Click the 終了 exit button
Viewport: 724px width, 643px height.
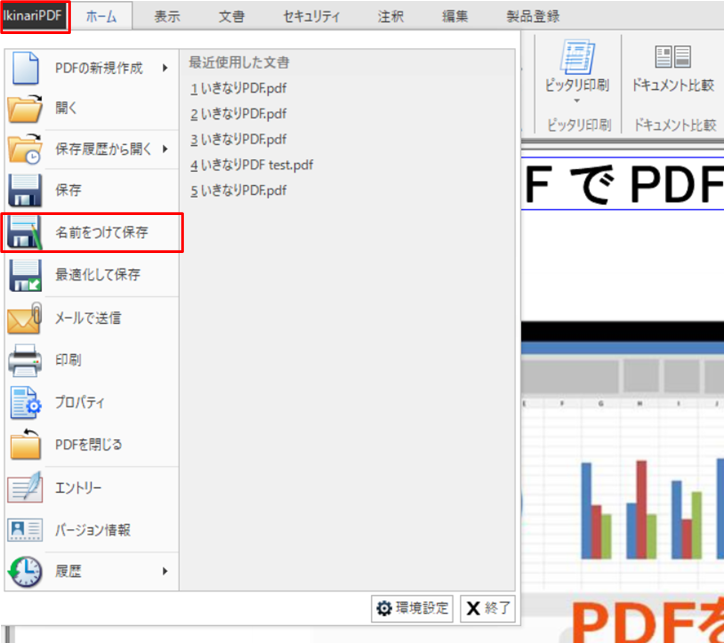click(x=488, y=608)
